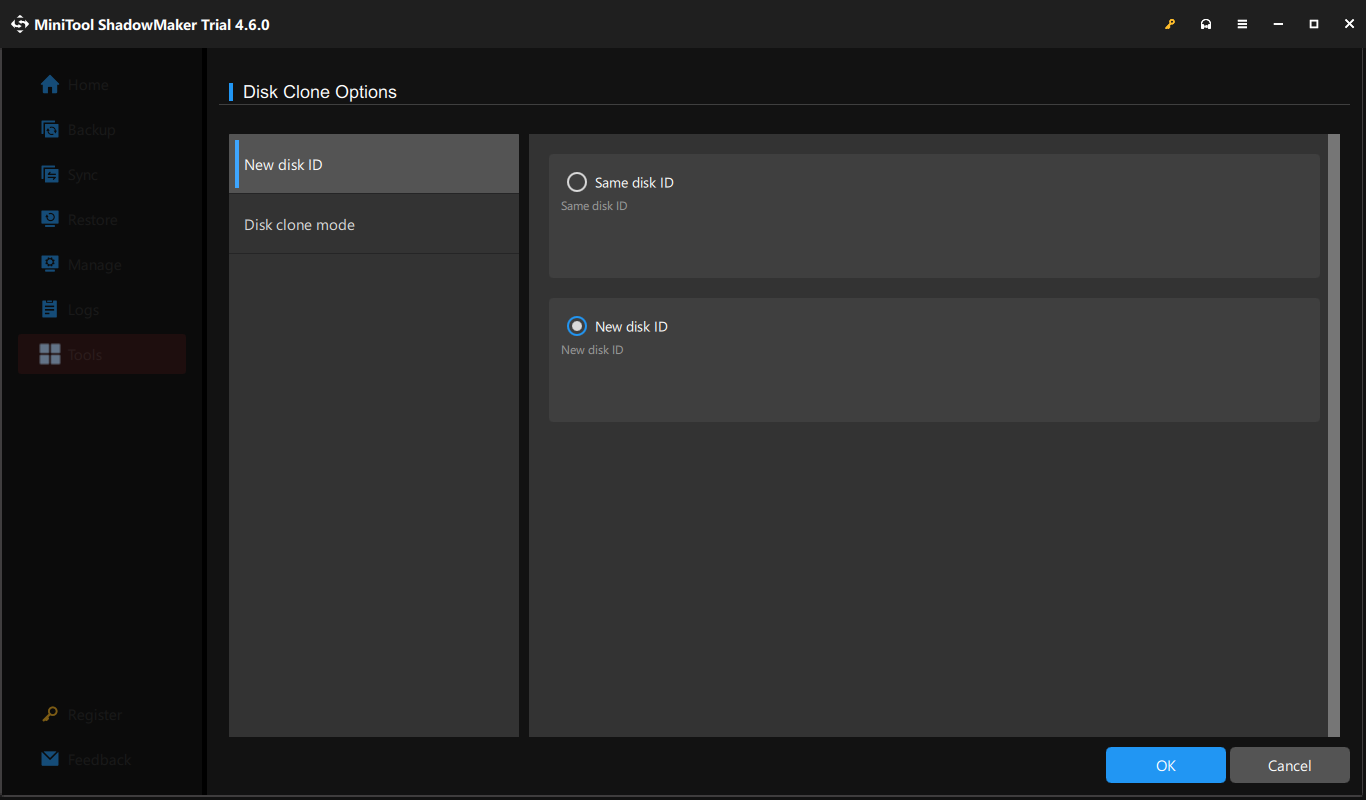Click the Manage icon
1366x800 pixels.
(x=50, y=264)
